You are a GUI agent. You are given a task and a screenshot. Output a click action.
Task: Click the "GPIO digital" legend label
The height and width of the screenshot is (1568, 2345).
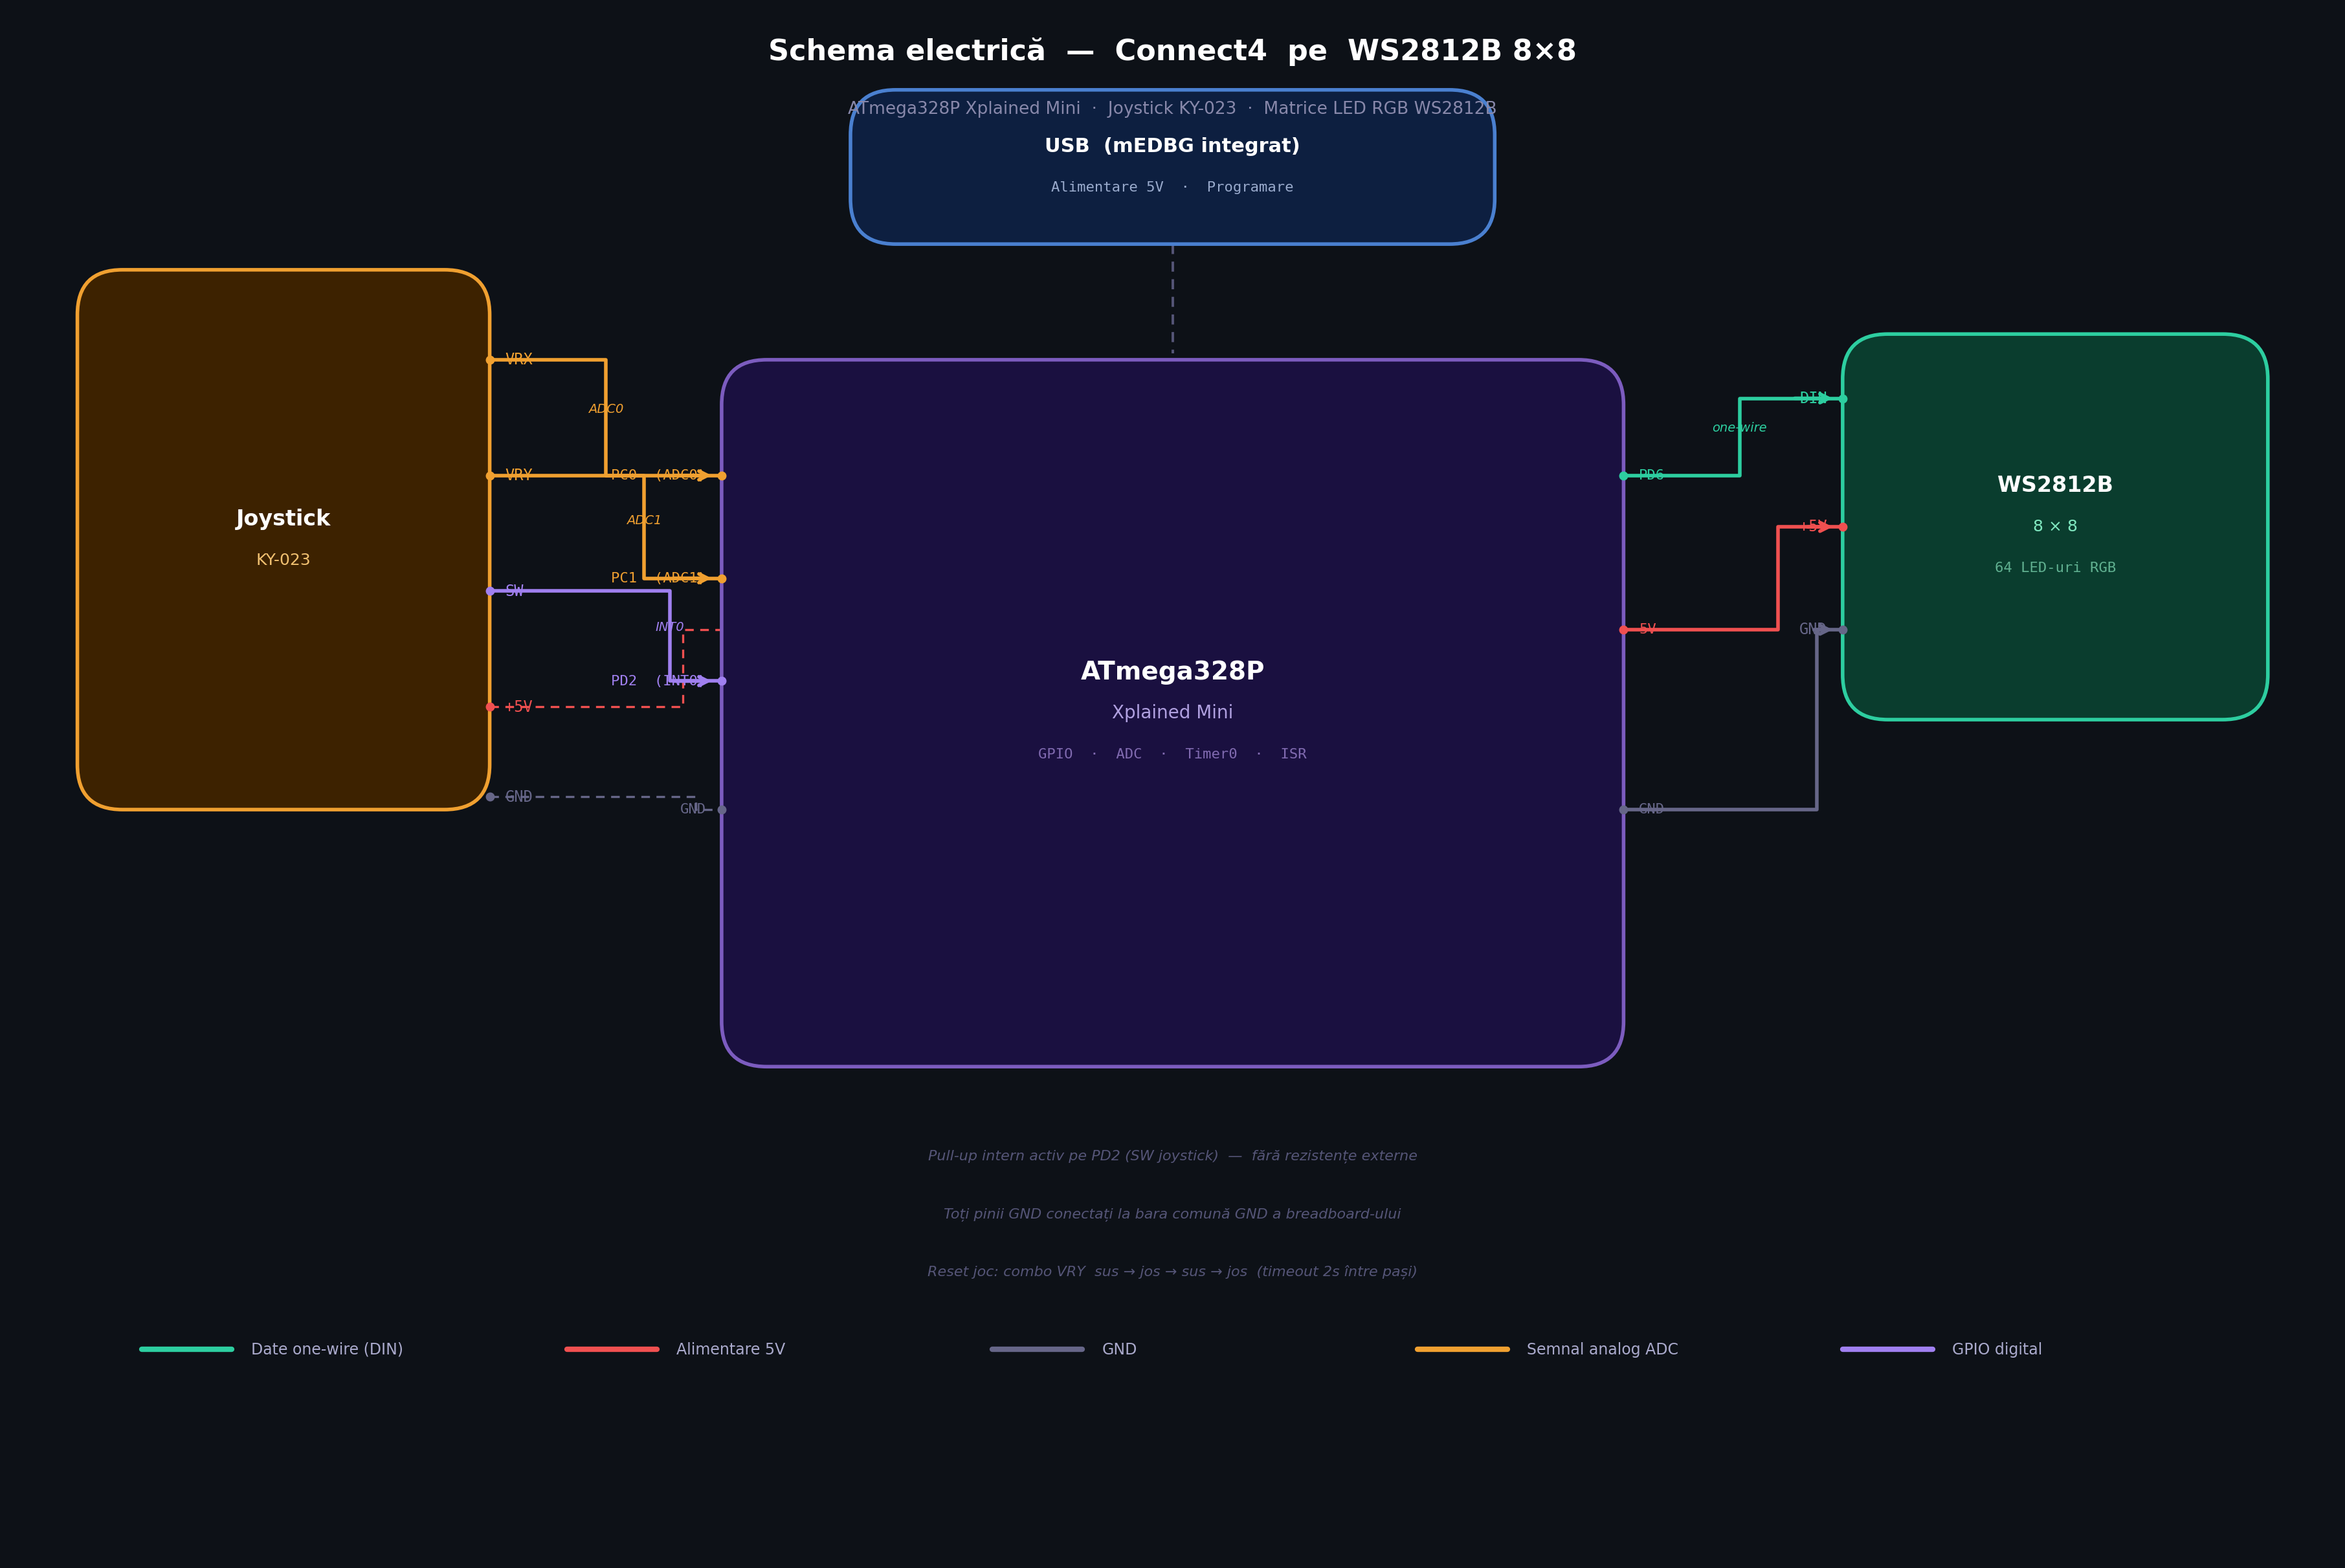click(1997, 1350)
